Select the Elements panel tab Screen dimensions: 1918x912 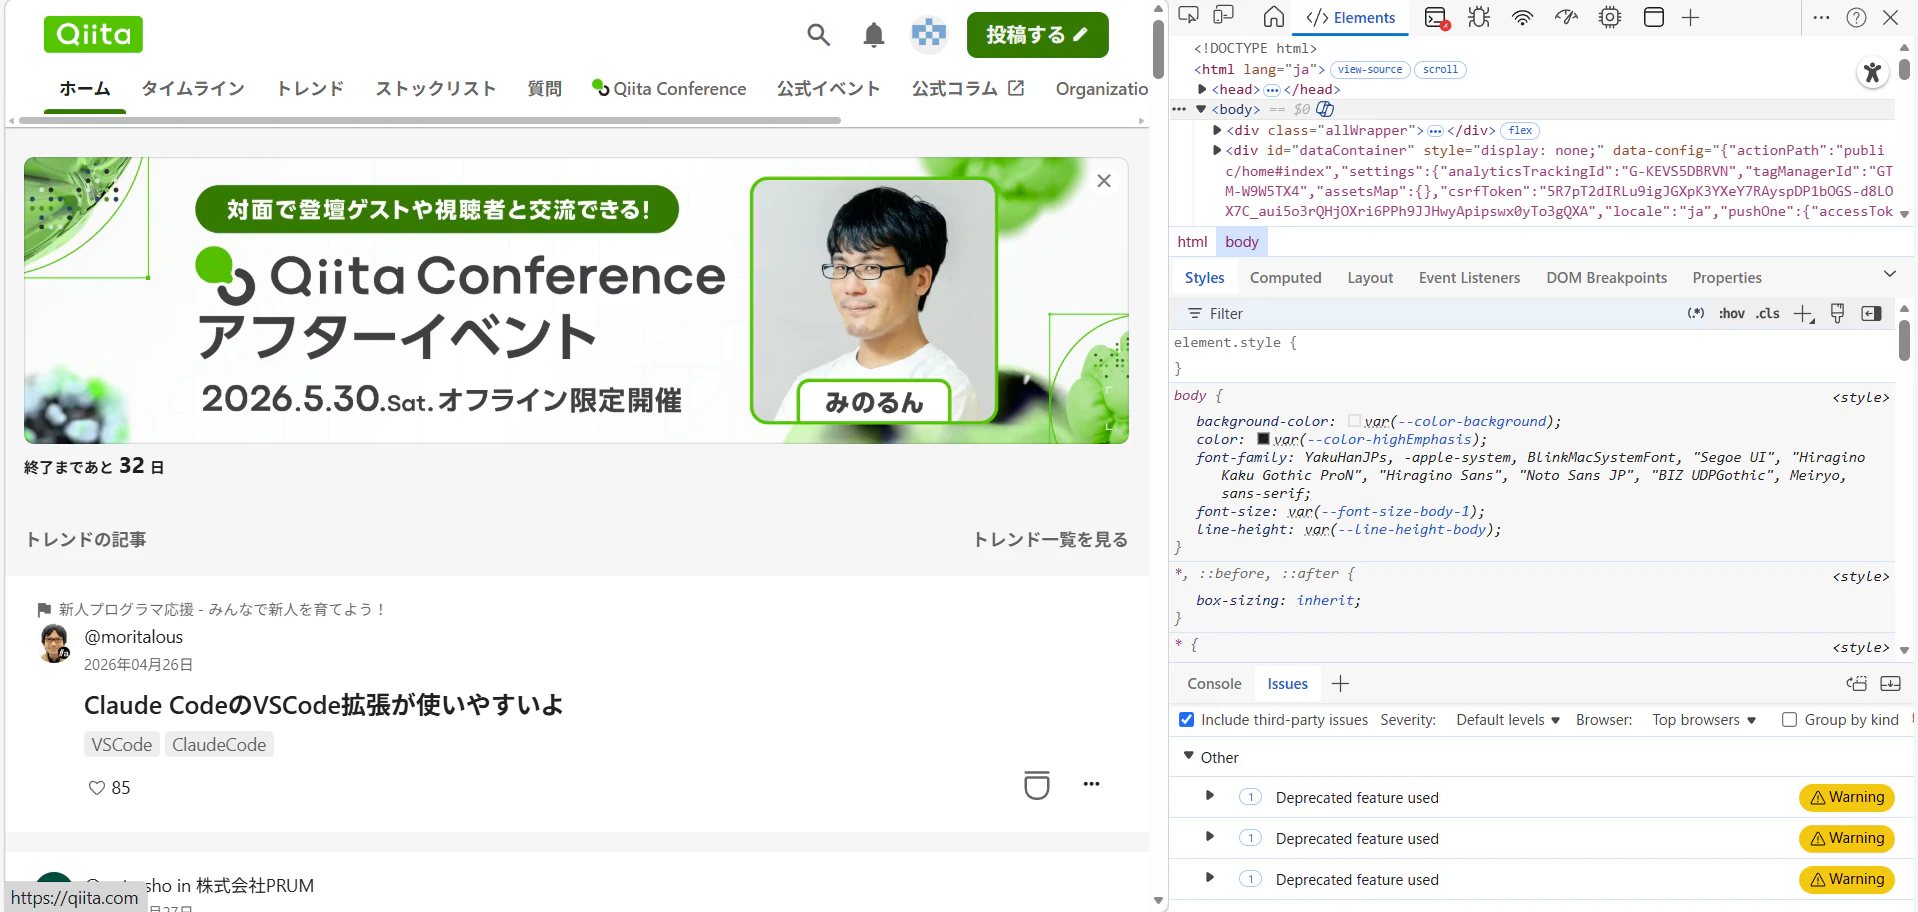(x=1351, y=17)
